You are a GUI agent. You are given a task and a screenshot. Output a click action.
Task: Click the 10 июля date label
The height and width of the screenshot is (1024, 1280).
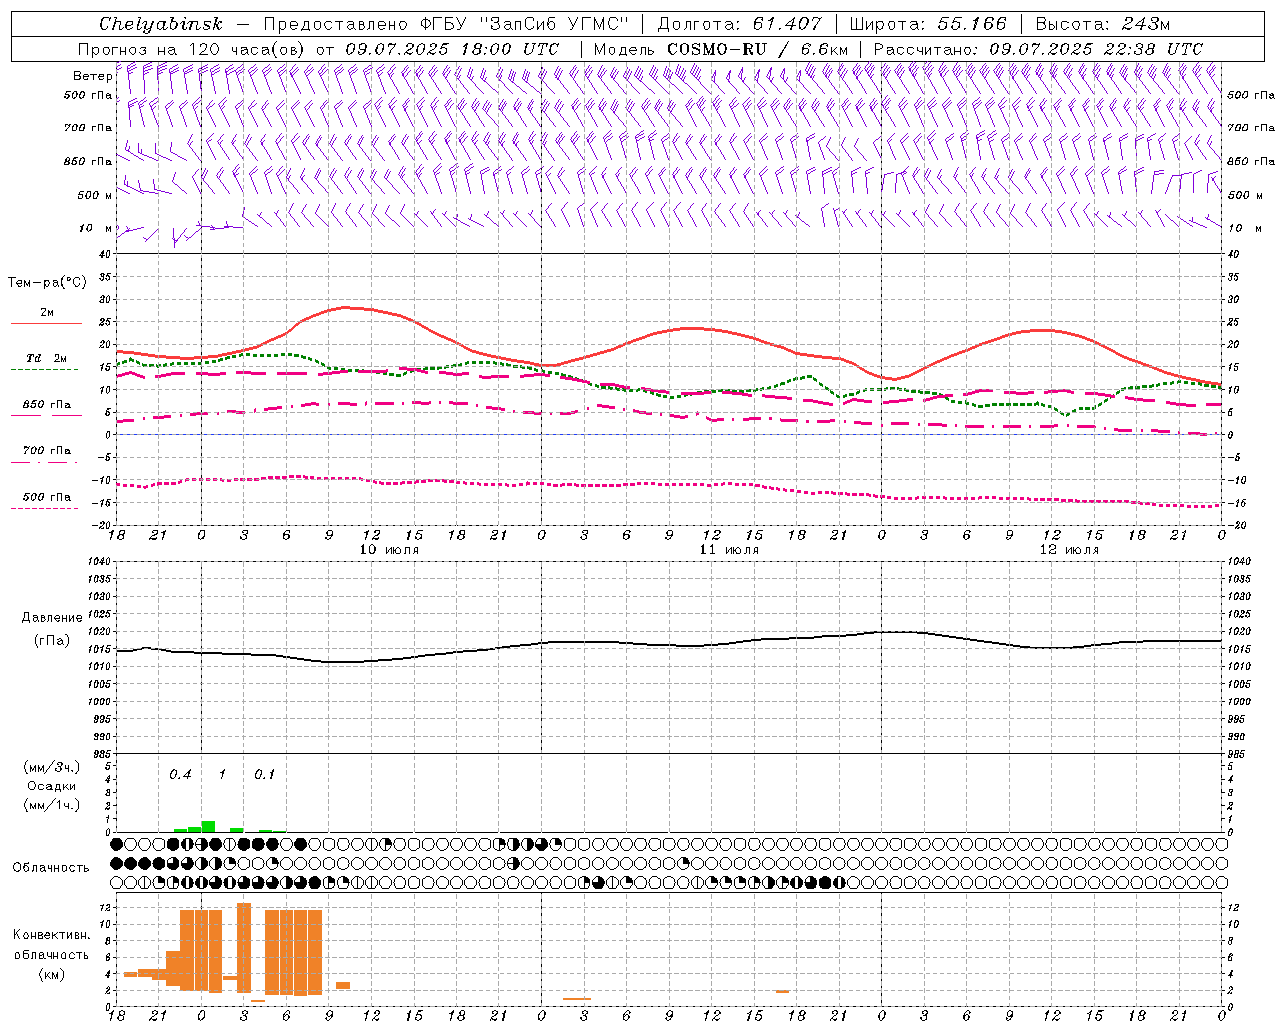click(x=389, y=550)
